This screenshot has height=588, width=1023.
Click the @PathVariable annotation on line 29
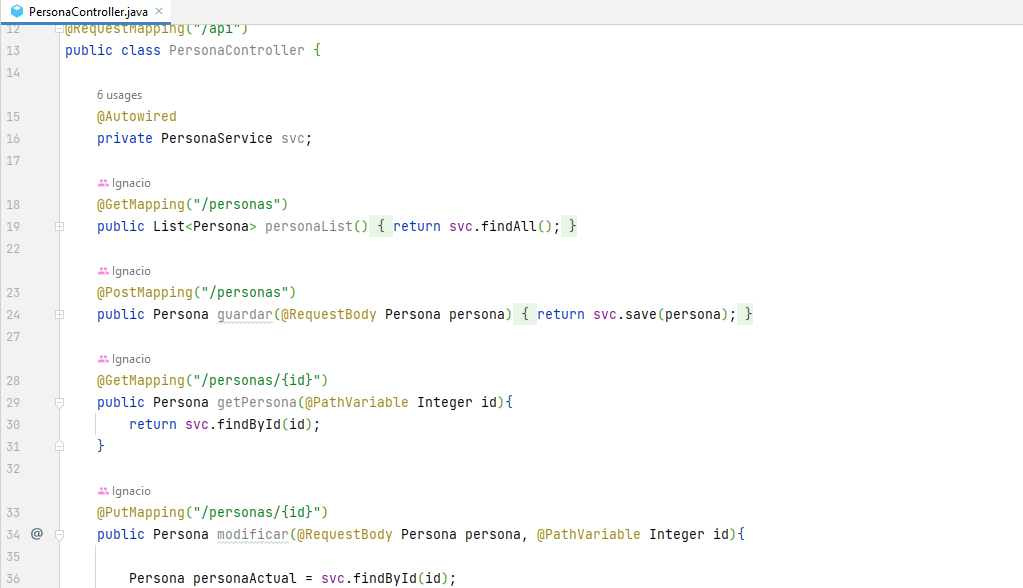tap(357, 403)
